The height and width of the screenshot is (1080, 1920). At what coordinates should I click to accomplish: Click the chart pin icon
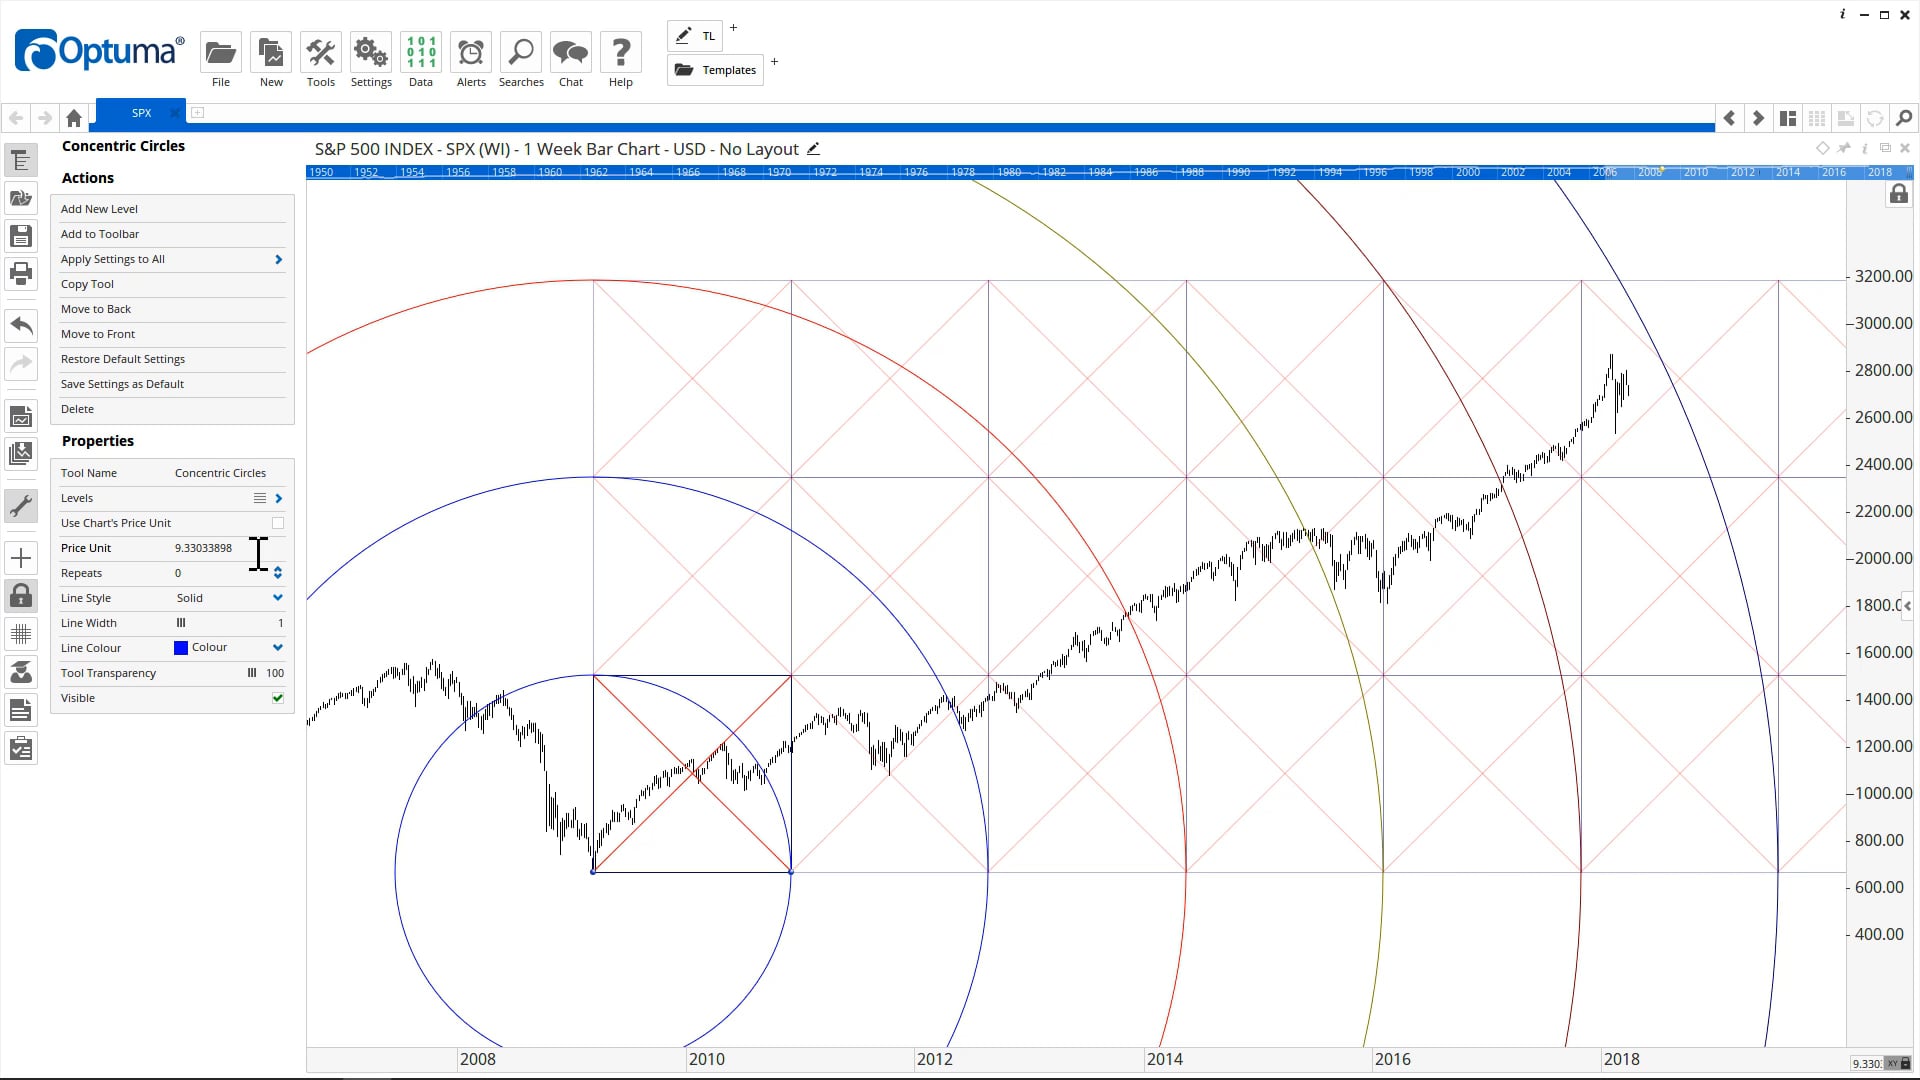point(1844,148)
